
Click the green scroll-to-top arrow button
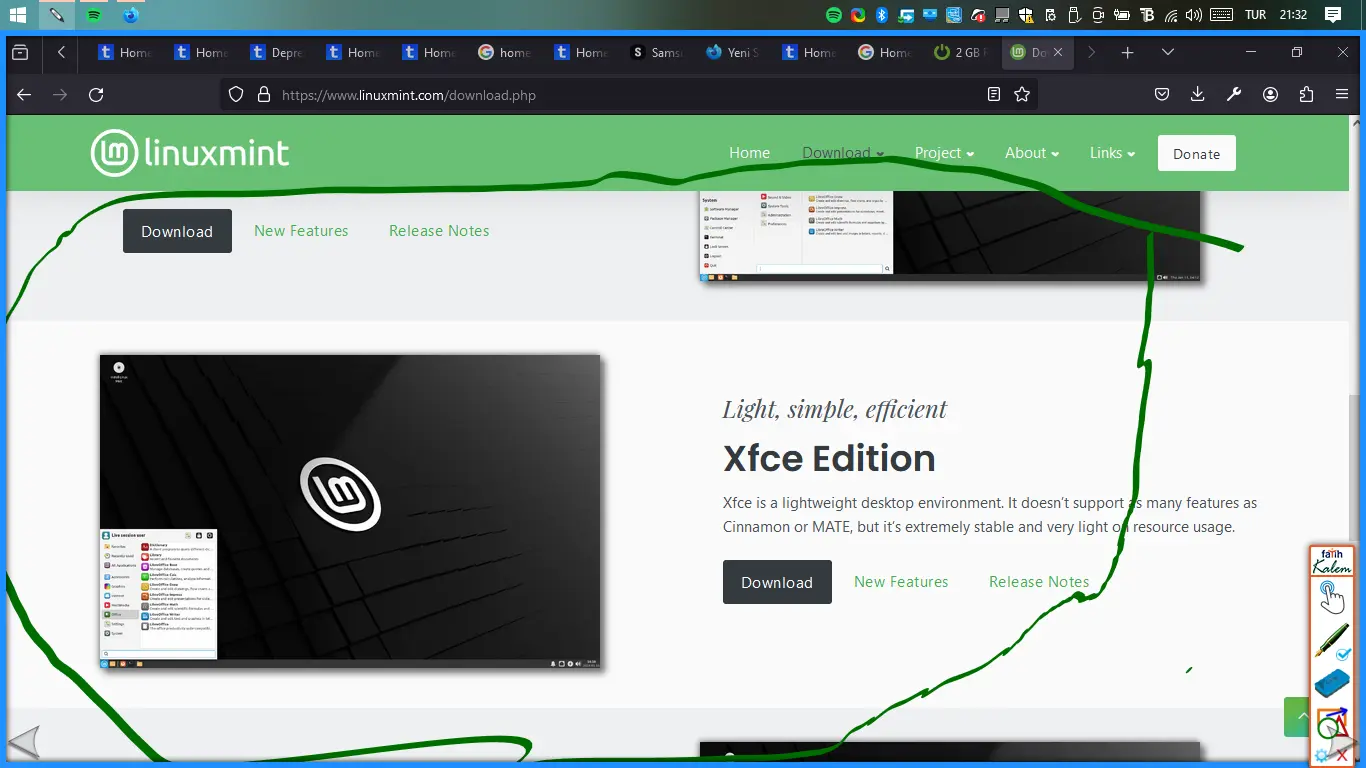1296,717
